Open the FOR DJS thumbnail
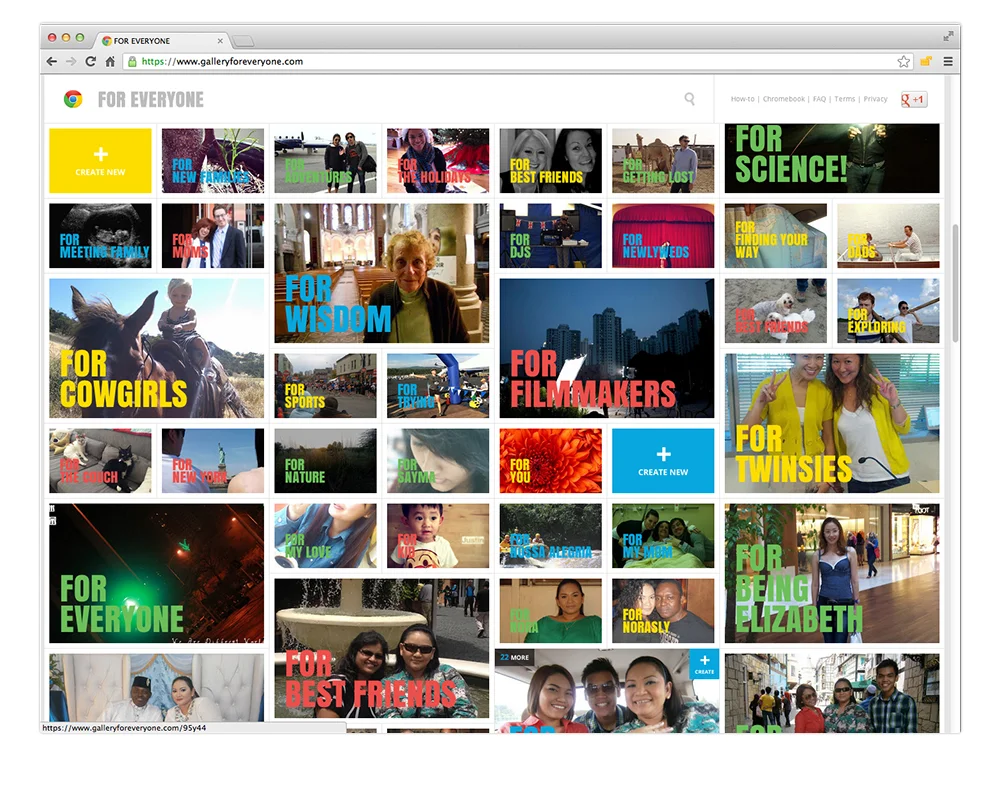Screen dimensions: 1000x789 [x=550, y=236]
